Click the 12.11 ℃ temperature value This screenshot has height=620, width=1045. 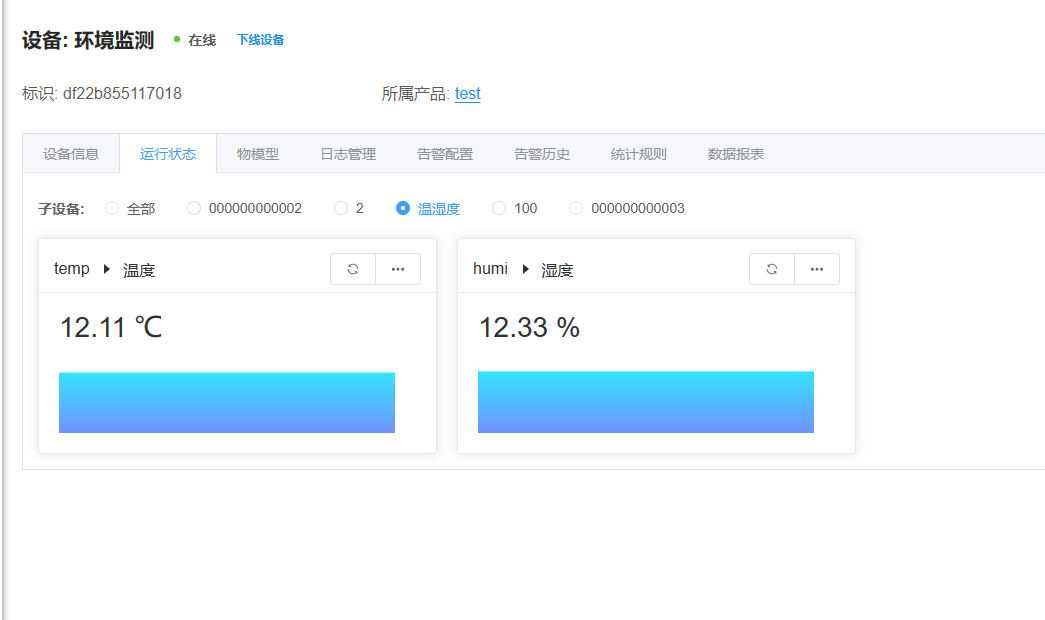111,327
